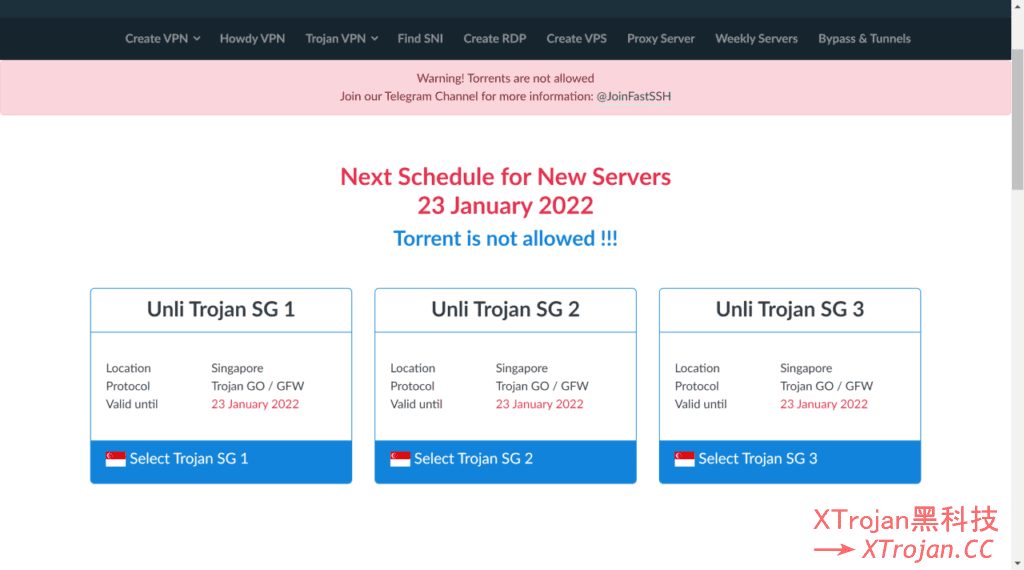Expand the Trojan VPN dropdown menu
Viewport: 1024px width, 570px height.
(x=341, y=38)
